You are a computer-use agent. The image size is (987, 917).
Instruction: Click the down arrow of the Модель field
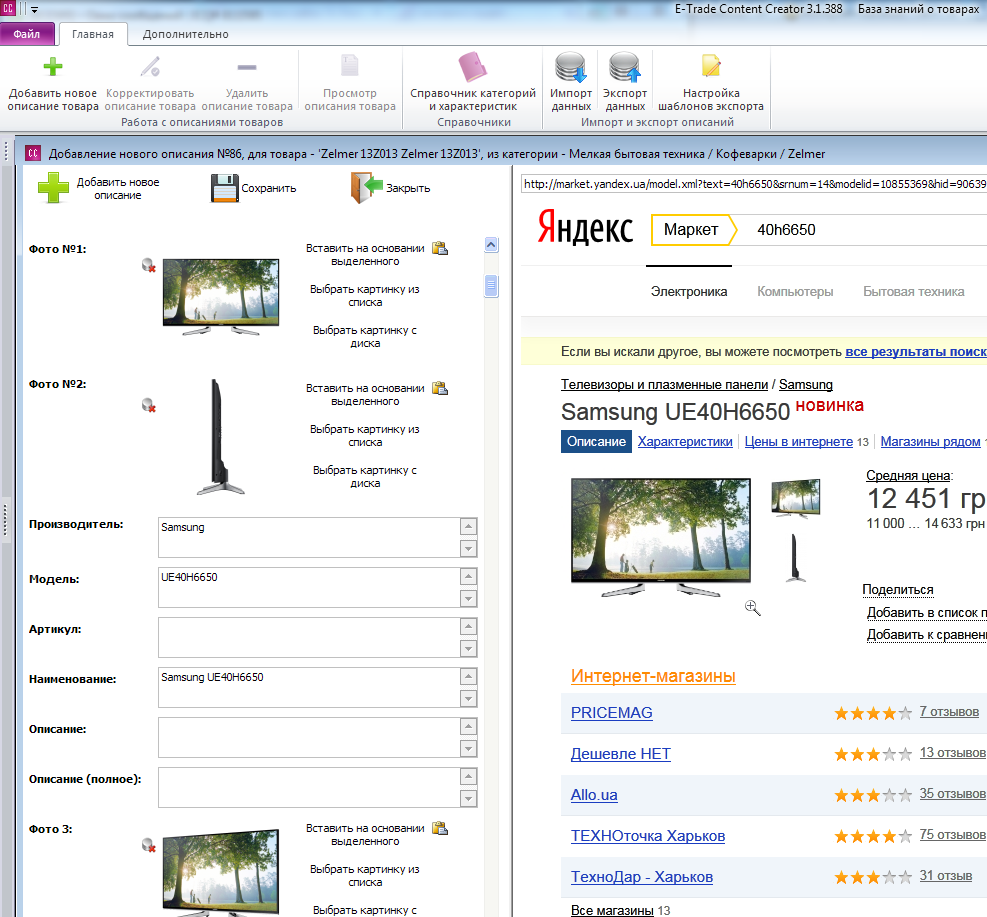click(468, 598)
